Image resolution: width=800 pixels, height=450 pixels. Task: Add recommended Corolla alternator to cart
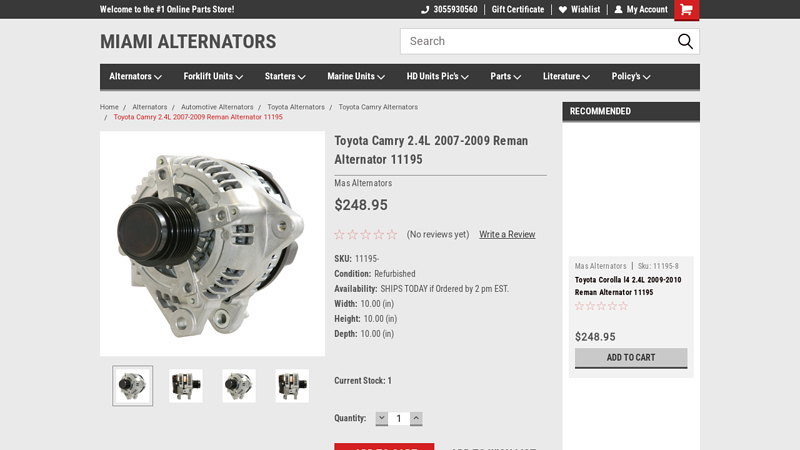pyautogui.click(x=631, y=358)
